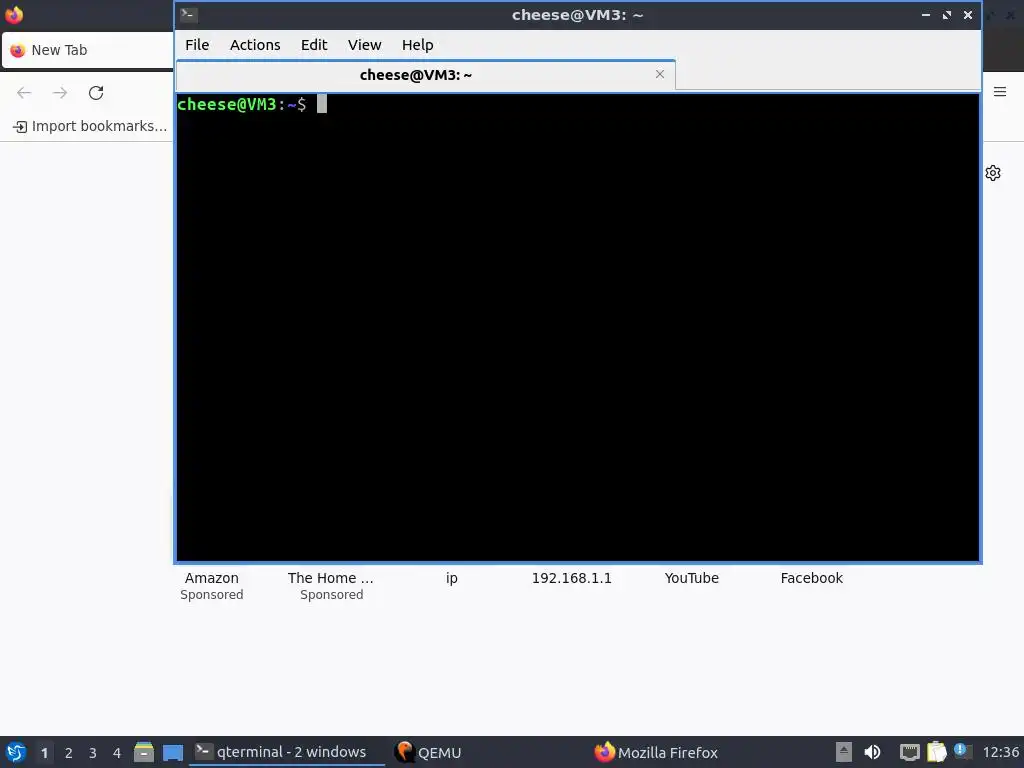
Task: Click the 12:36 clock
Action: click(1000, 752)
